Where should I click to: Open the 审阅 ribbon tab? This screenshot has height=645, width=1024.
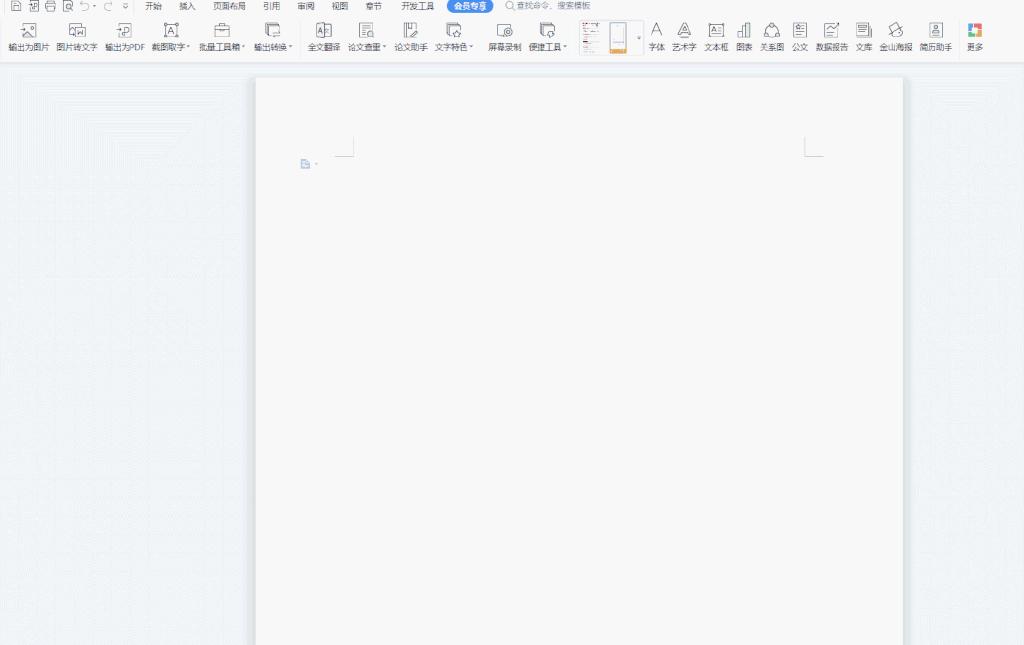pos(305,6)
